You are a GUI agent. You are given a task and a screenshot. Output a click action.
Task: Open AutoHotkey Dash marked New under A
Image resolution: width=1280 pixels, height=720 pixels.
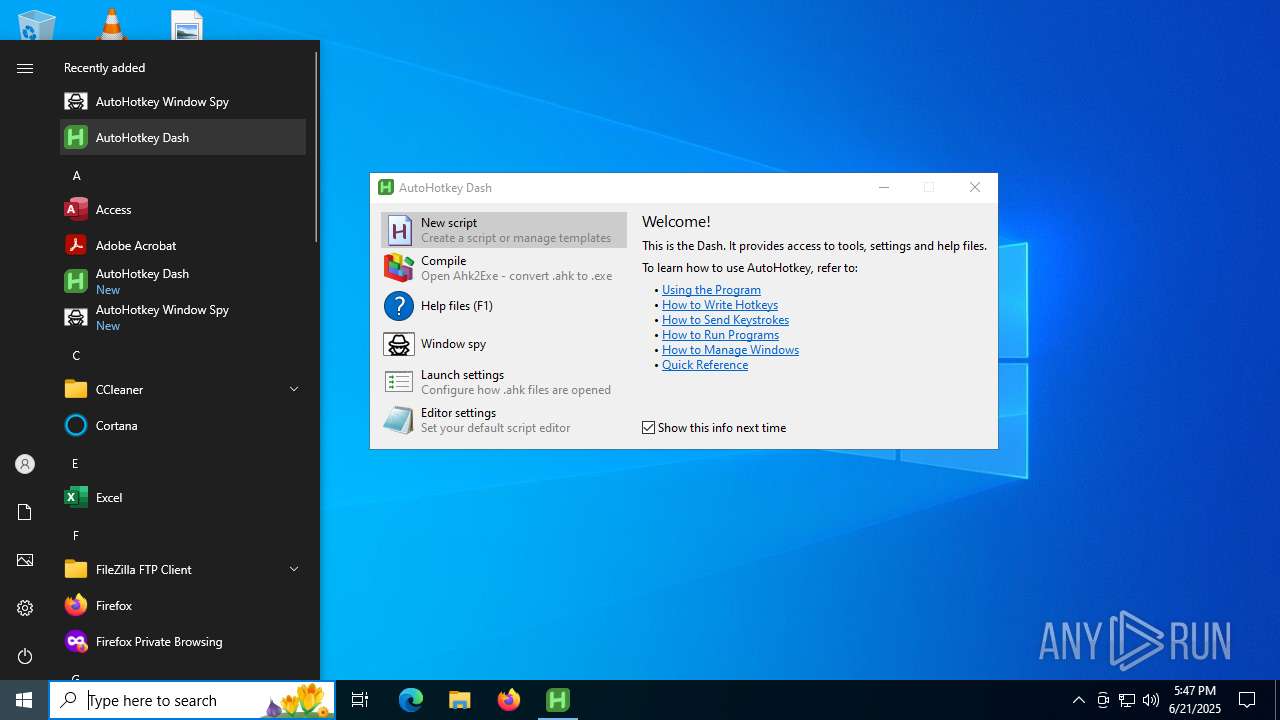tap(183, 281)
